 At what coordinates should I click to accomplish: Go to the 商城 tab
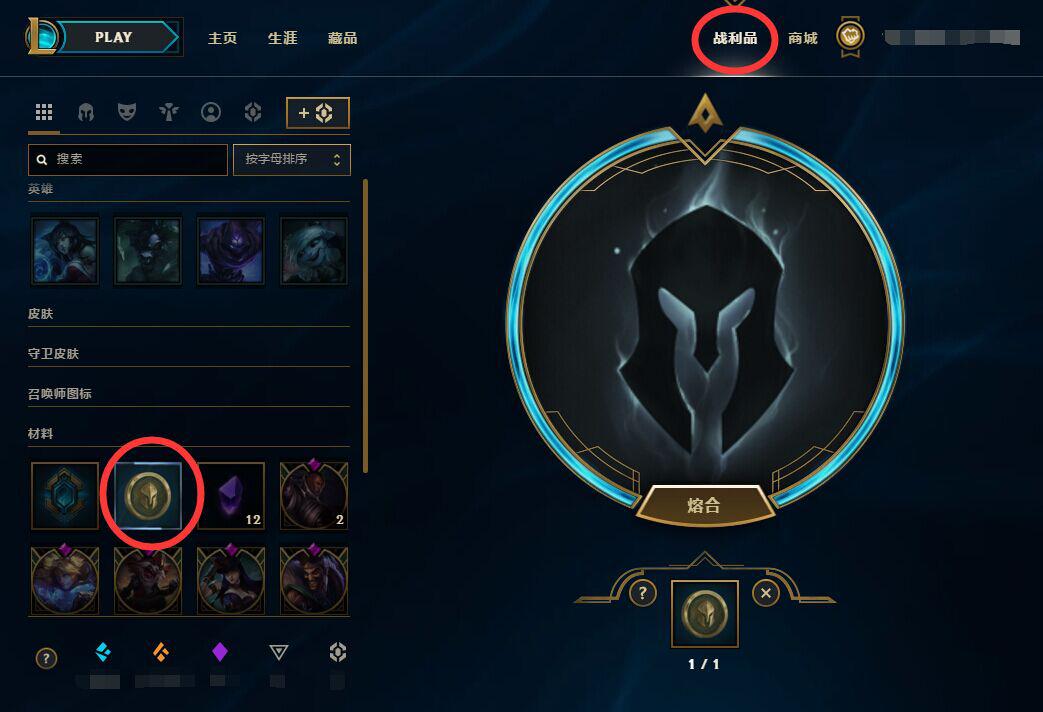(x=802, y=39)
